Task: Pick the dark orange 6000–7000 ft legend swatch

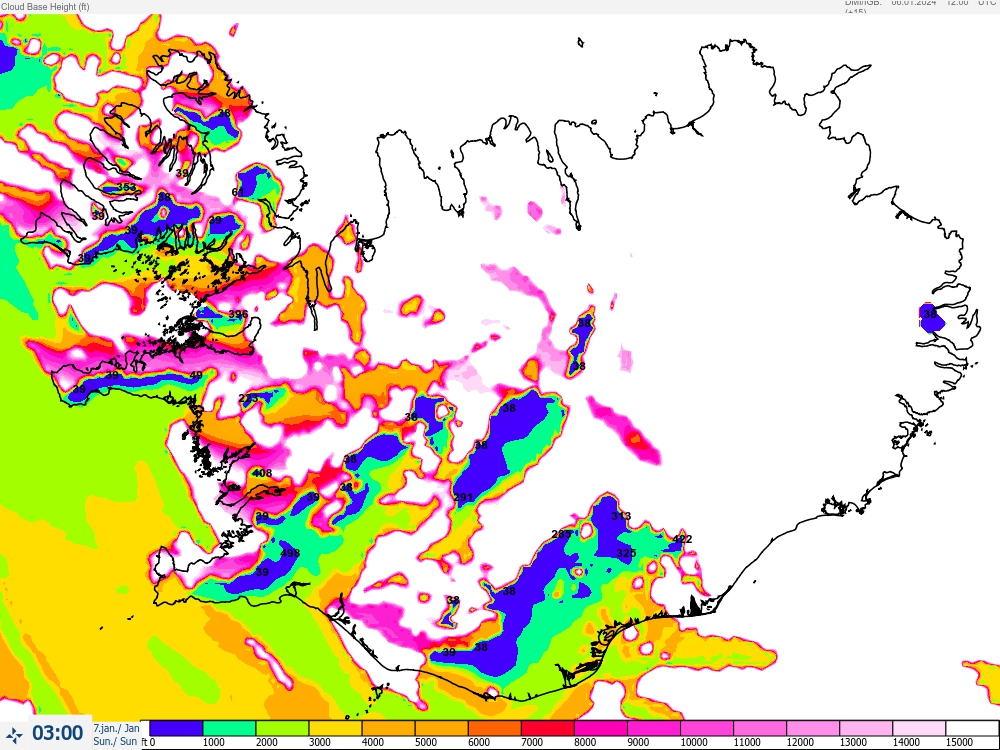Action: (494, 728)
